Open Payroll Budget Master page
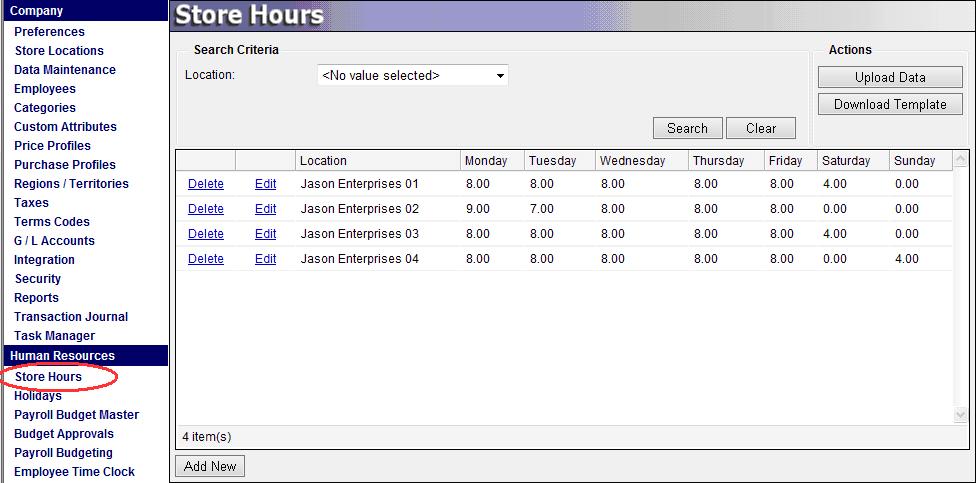976x483 pixels. (76, 415)
